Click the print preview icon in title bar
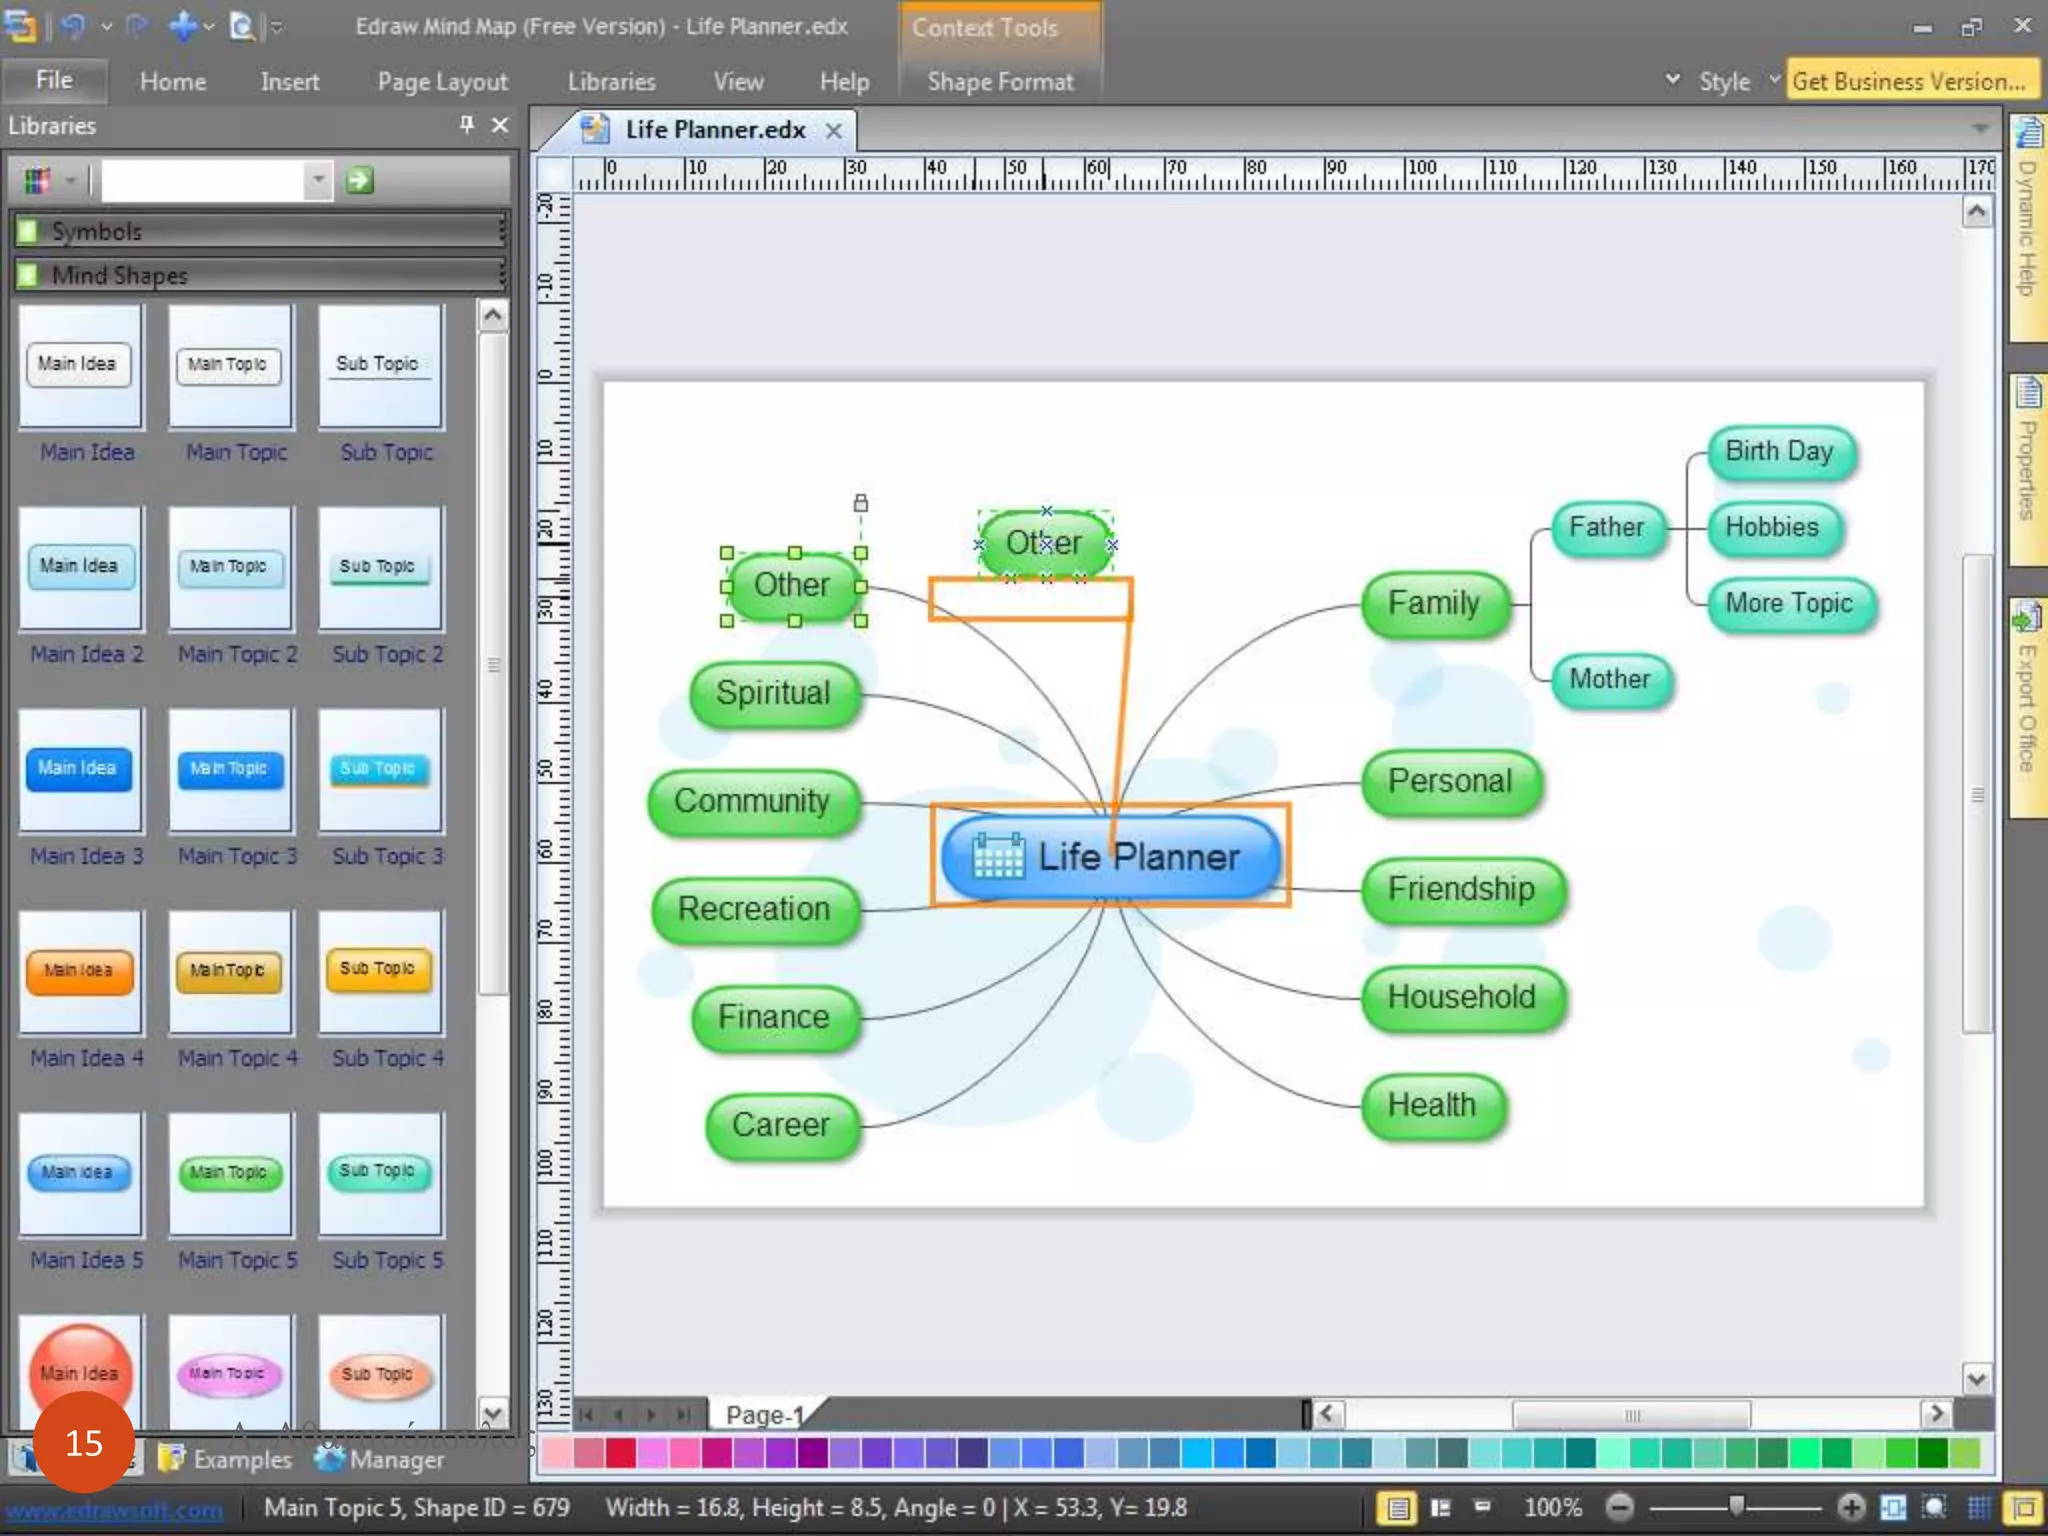2048x1536 pixels. pyautogui.click(x=241, y=26)
